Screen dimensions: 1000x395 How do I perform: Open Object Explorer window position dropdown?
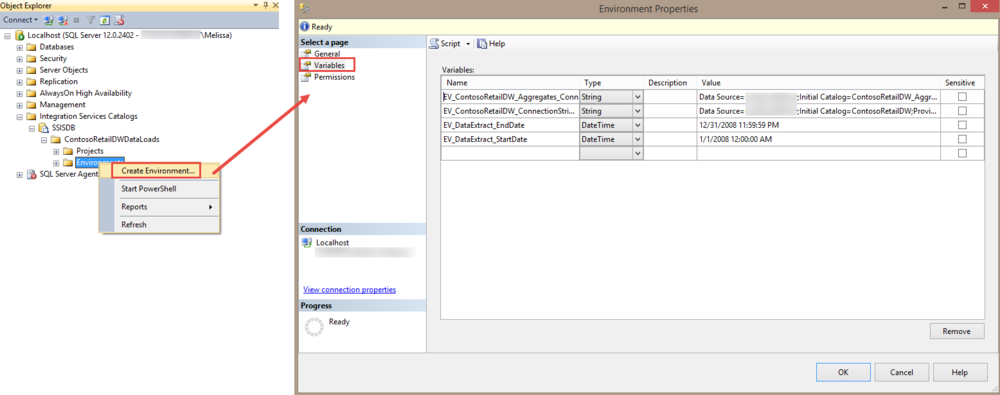tap(256, 5)
